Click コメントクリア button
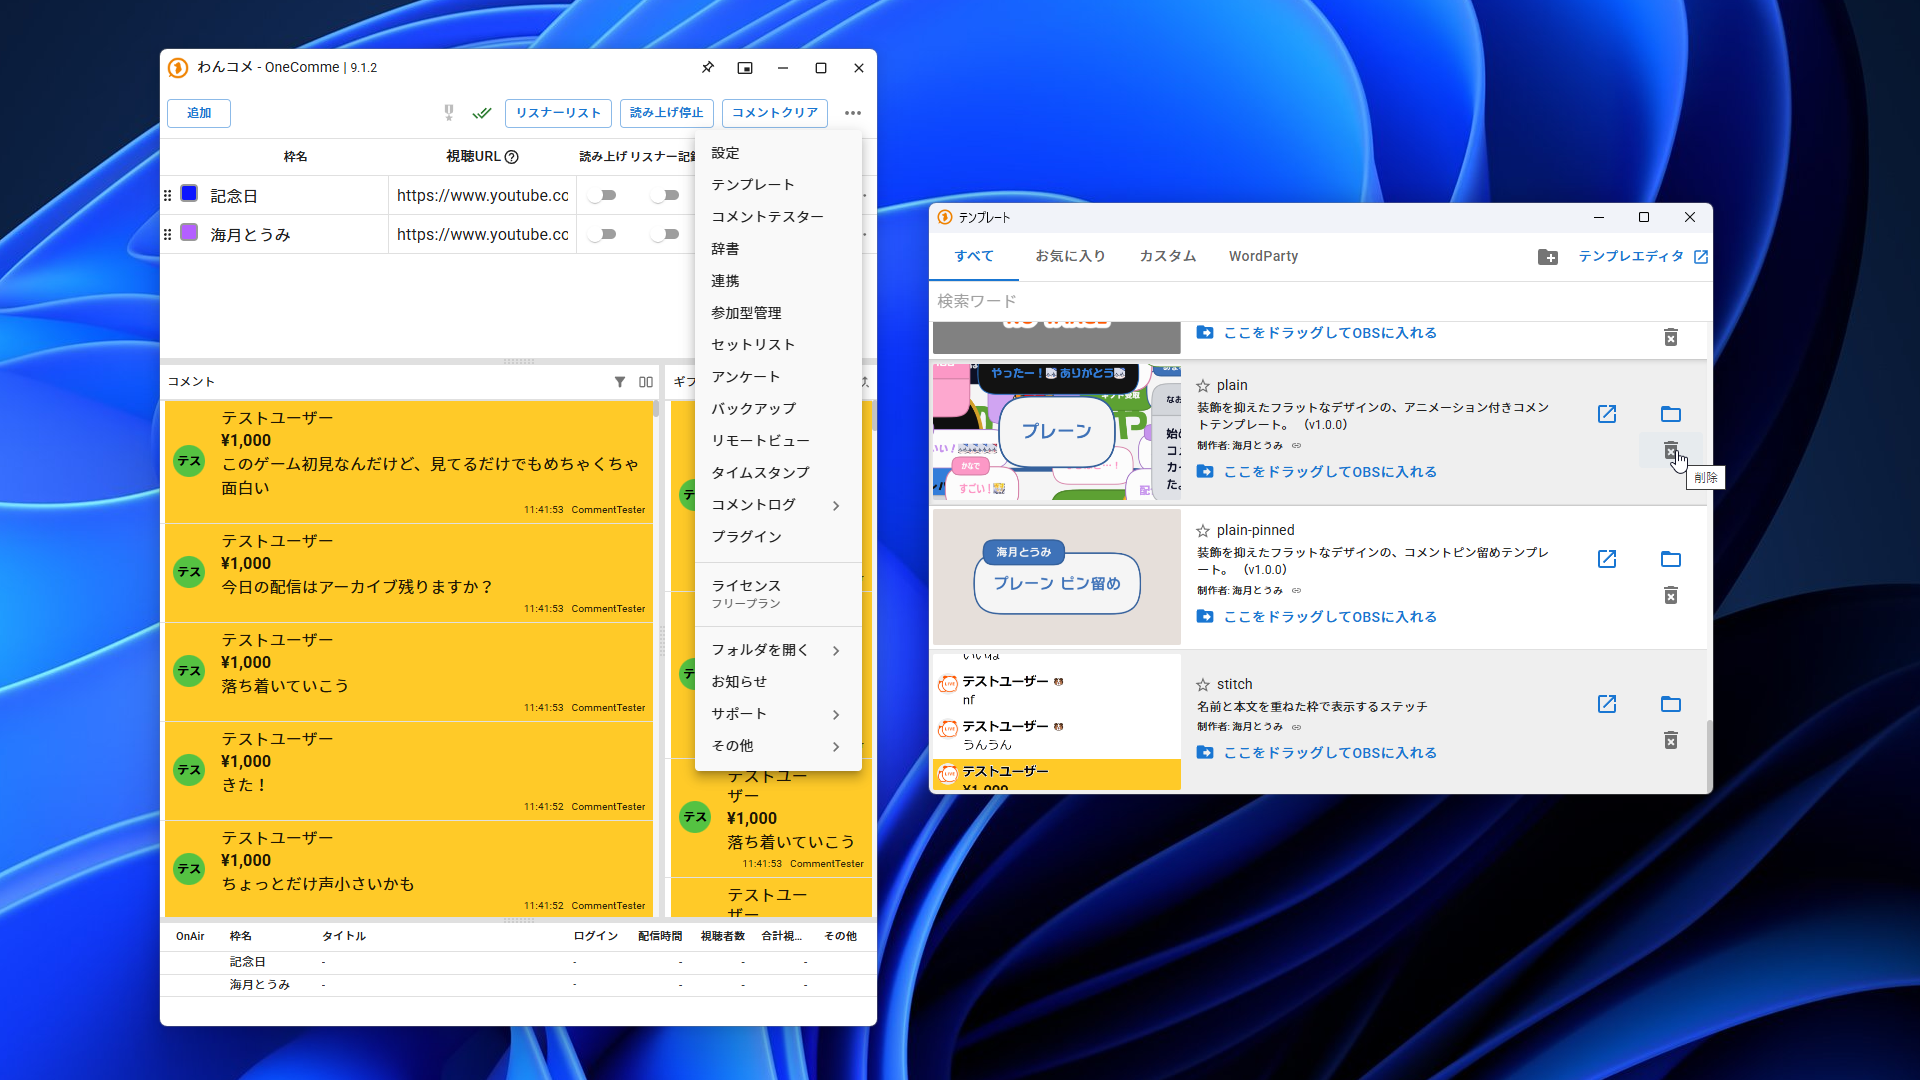 click(774, 113)
